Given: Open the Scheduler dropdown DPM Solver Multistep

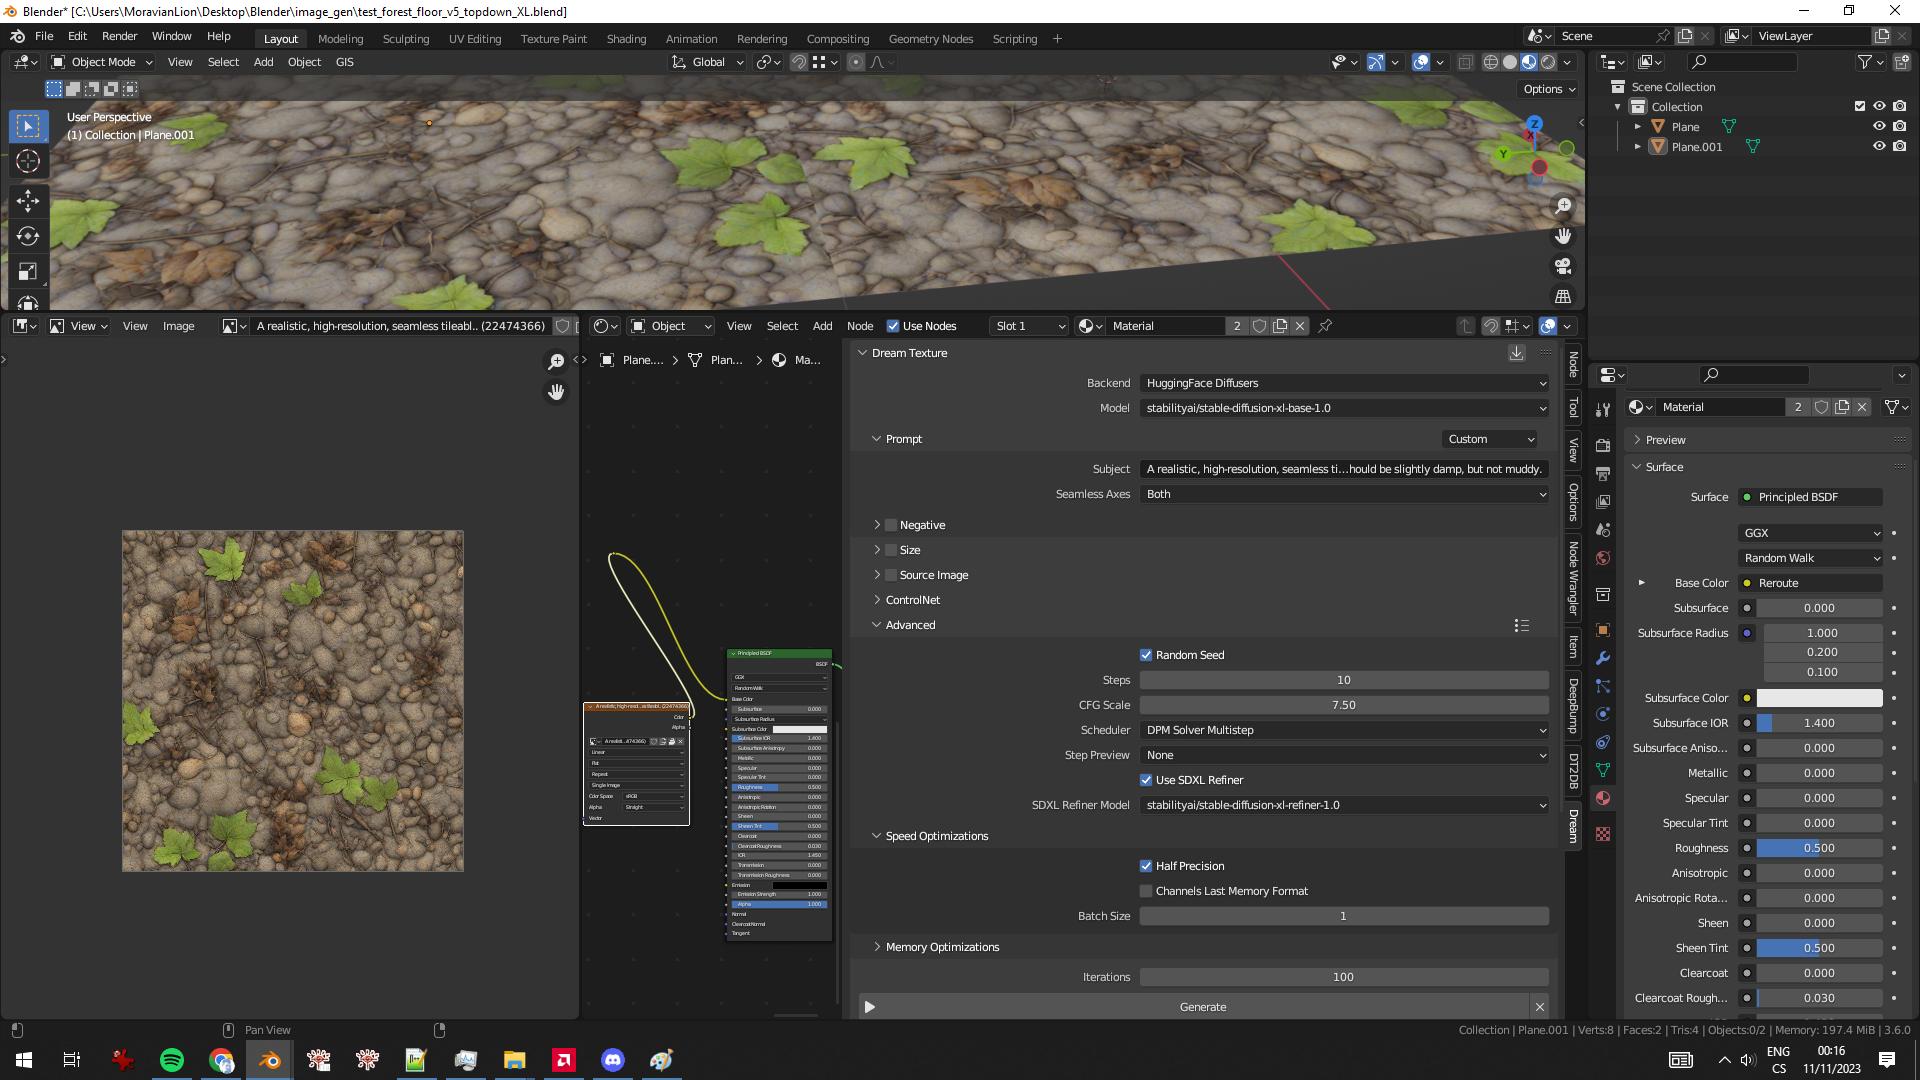Looking at the screenshot, I should [x=1344, y=730].
